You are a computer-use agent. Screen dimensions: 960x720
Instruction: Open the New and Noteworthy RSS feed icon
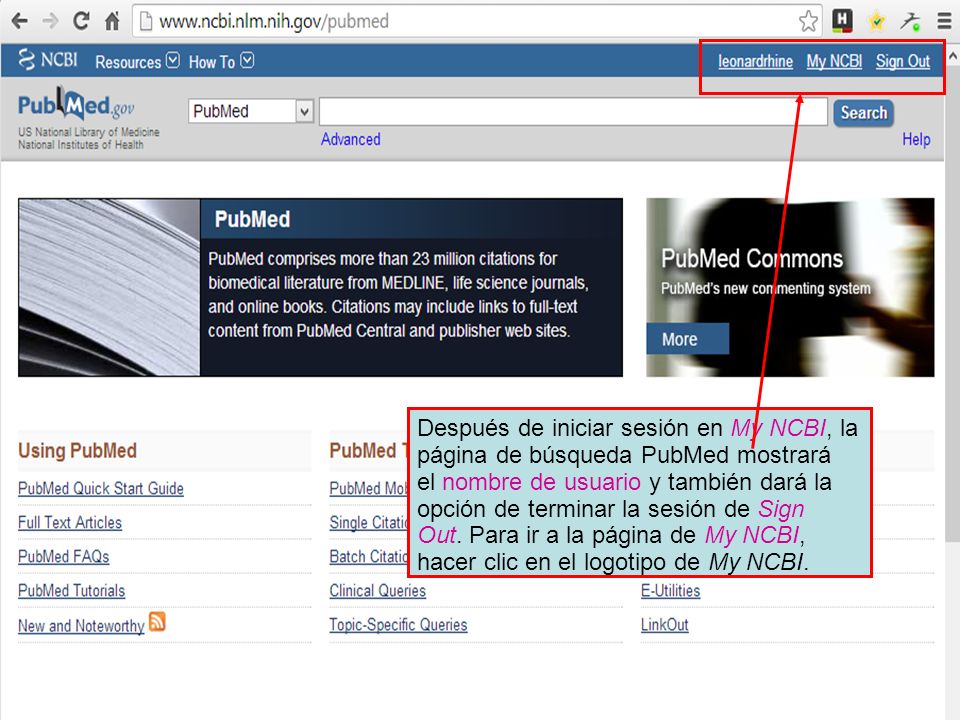[157, 621]
